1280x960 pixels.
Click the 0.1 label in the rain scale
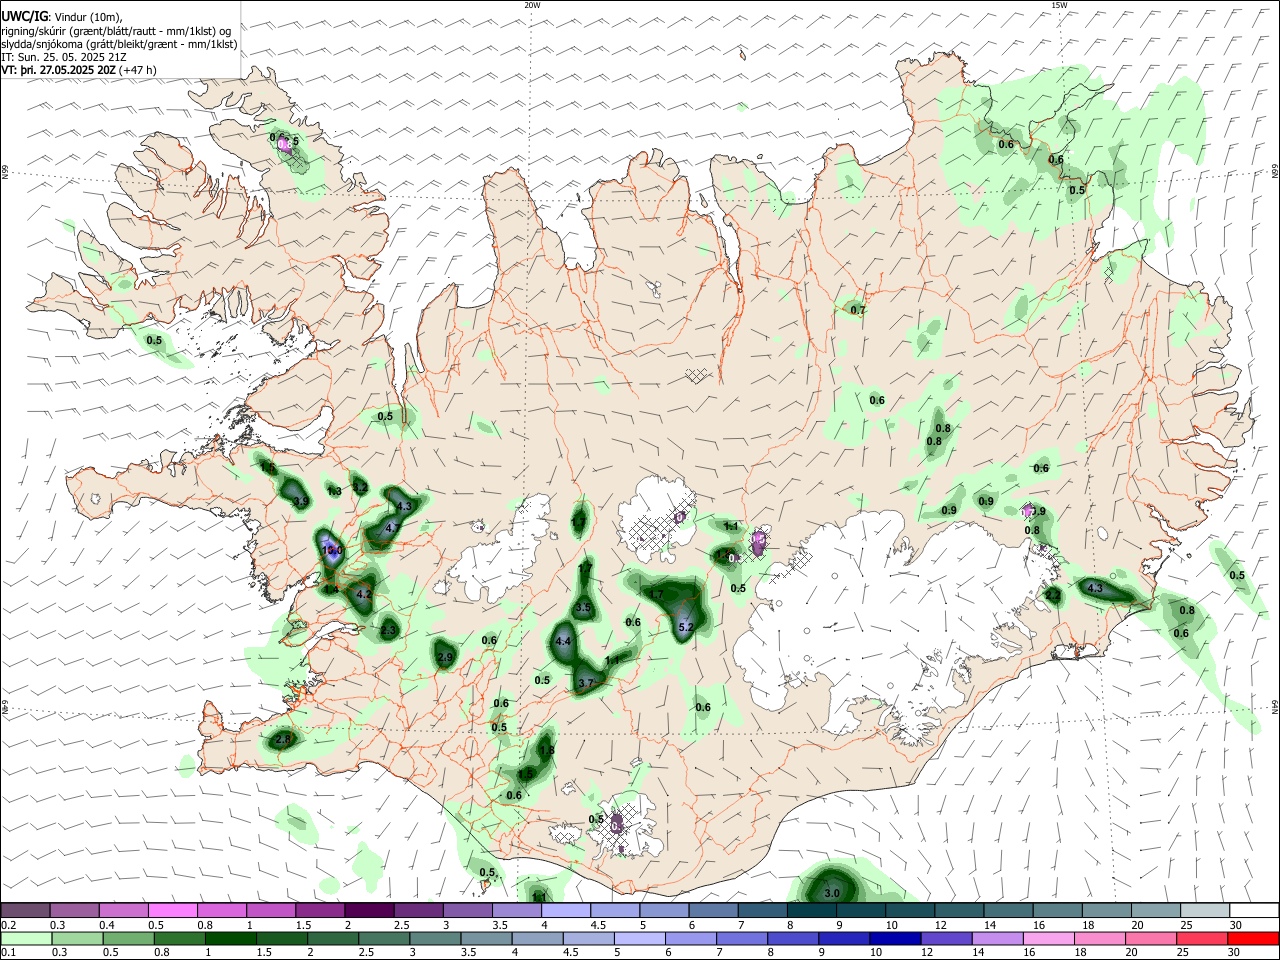click(x=8, y=952)
